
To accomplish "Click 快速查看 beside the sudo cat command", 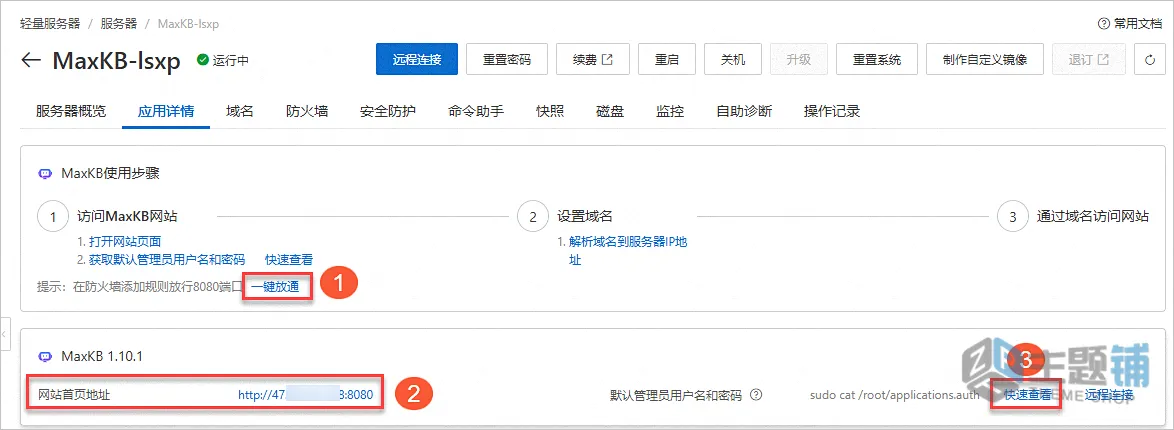I will pos(1027,395).
